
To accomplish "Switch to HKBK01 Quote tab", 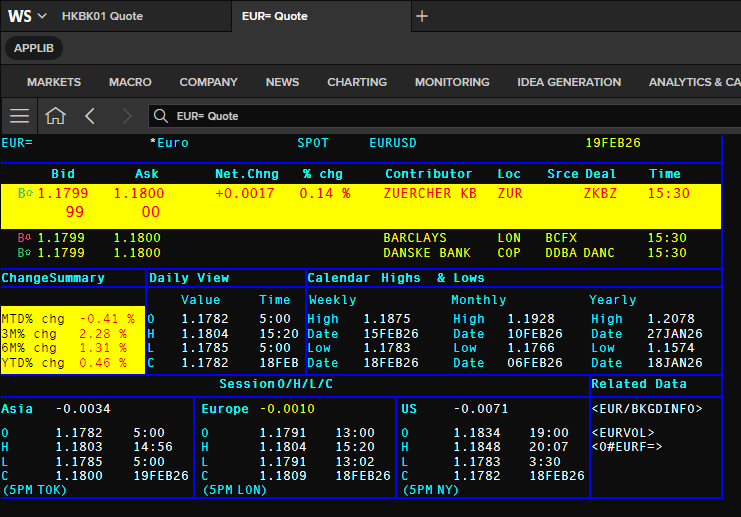I will click(103, 16).
